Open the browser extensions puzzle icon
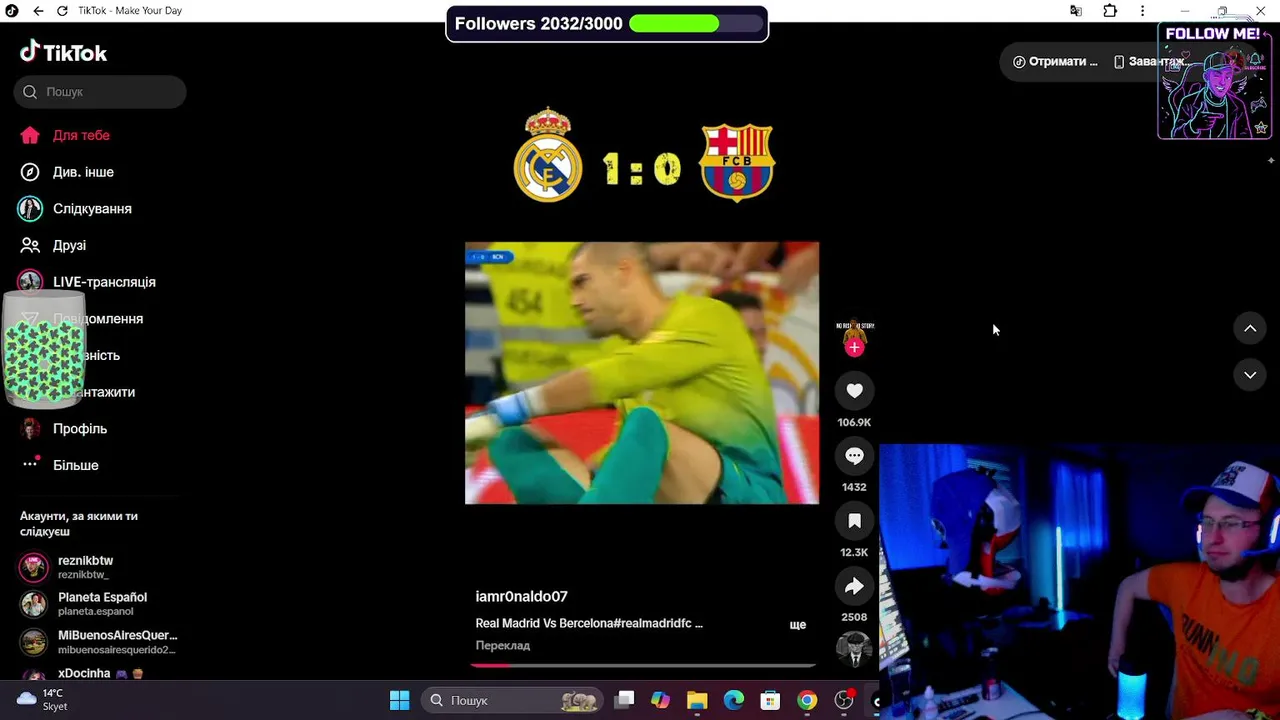Viewport: 1280px width, 720px height. tap(1110, 11)
